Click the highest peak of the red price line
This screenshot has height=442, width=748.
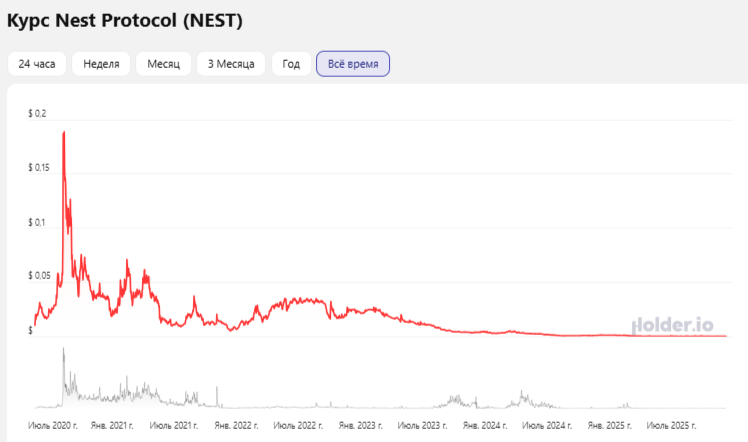(64, 132)
